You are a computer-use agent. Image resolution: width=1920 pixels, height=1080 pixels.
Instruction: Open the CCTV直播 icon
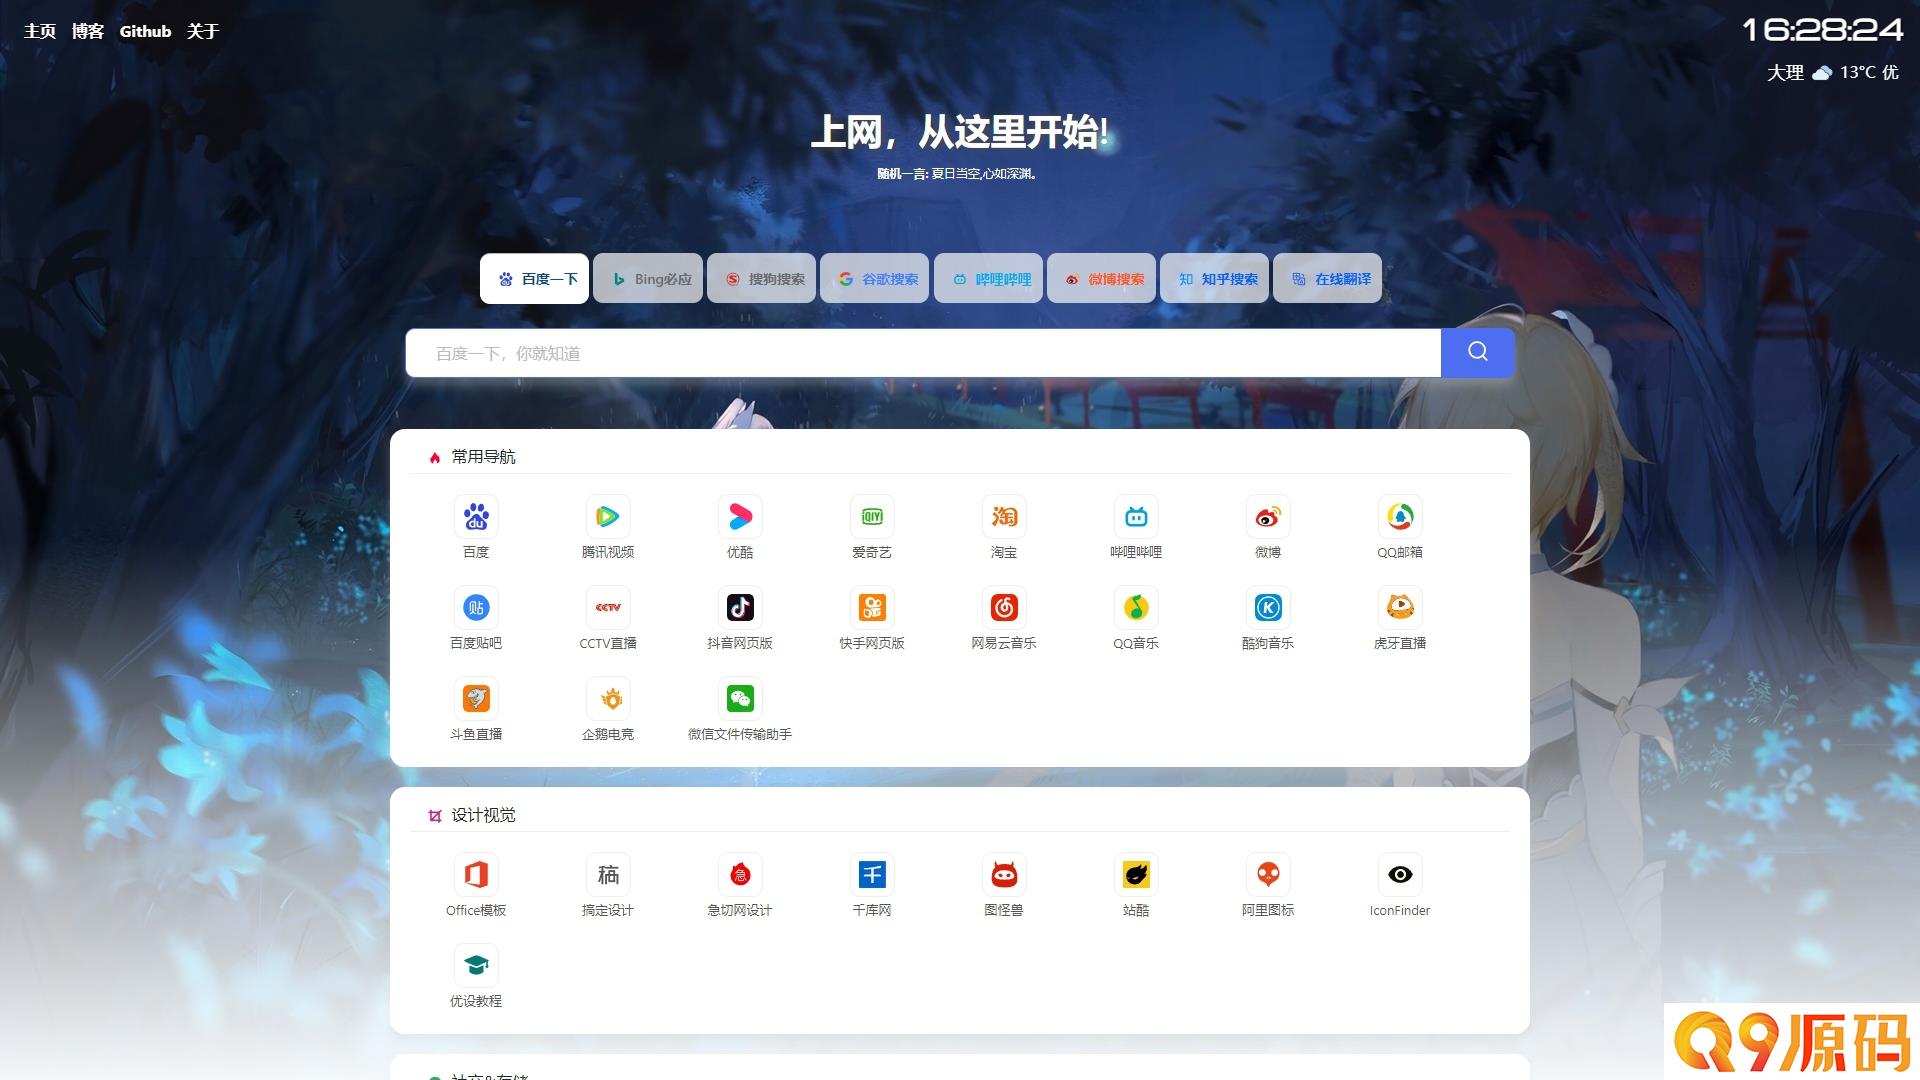pos(608,608)
